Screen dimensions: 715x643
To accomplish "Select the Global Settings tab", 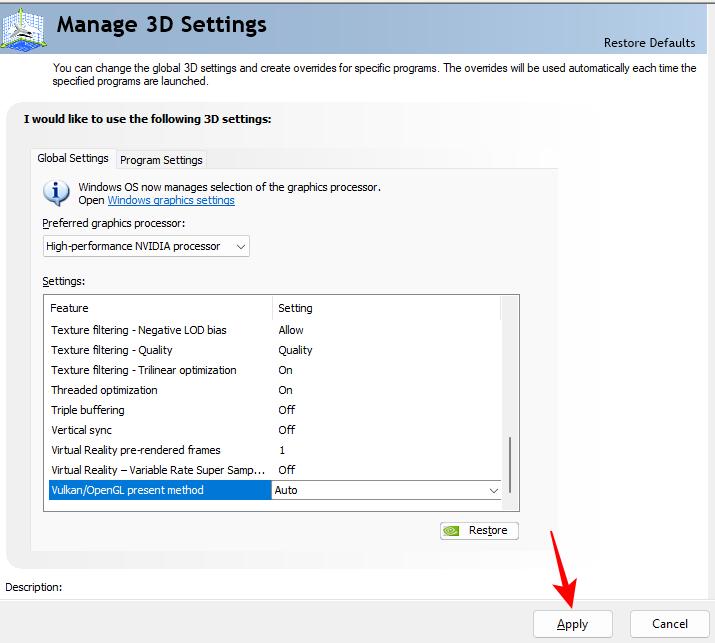I will (x=73, y=158).
